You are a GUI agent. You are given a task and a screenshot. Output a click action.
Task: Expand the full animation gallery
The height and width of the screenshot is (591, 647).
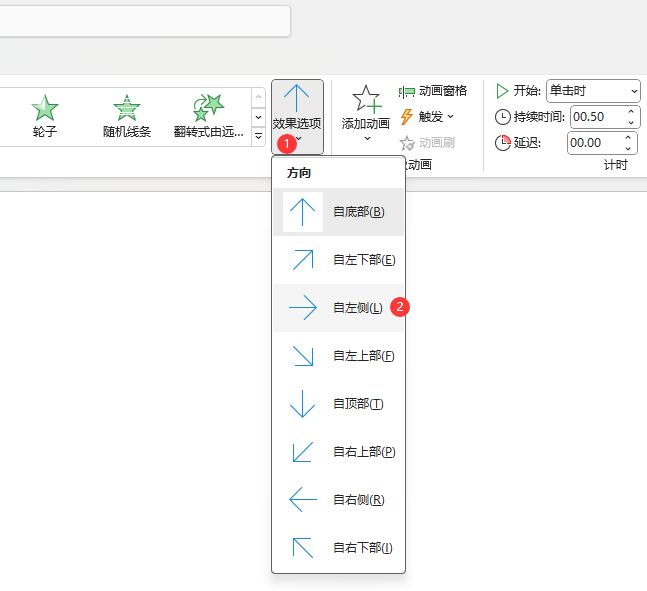click(x=258, y=136)
